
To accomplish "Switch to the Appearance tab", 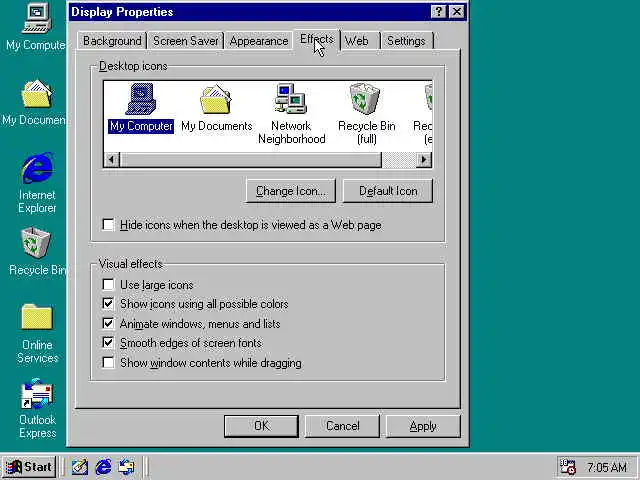I will pyautogui.click(x=259, y=41).
